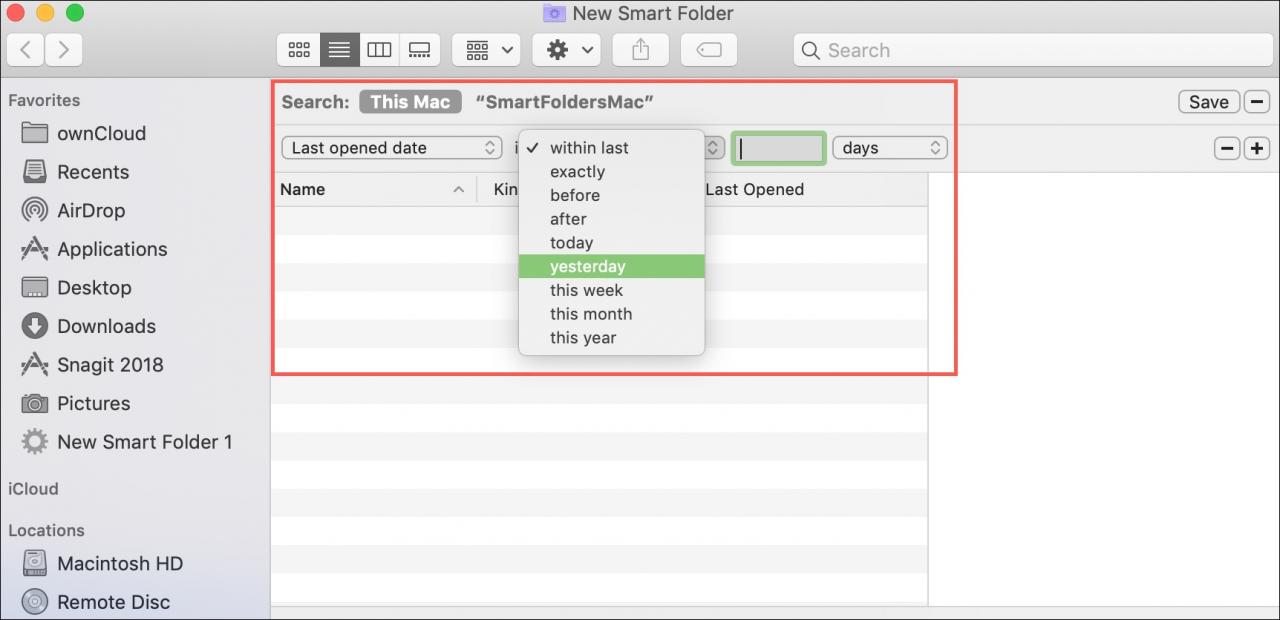The height and width of the screenshot is (620, 1280).
Task: Switch to gallery view
Action: tap(420, 50)
